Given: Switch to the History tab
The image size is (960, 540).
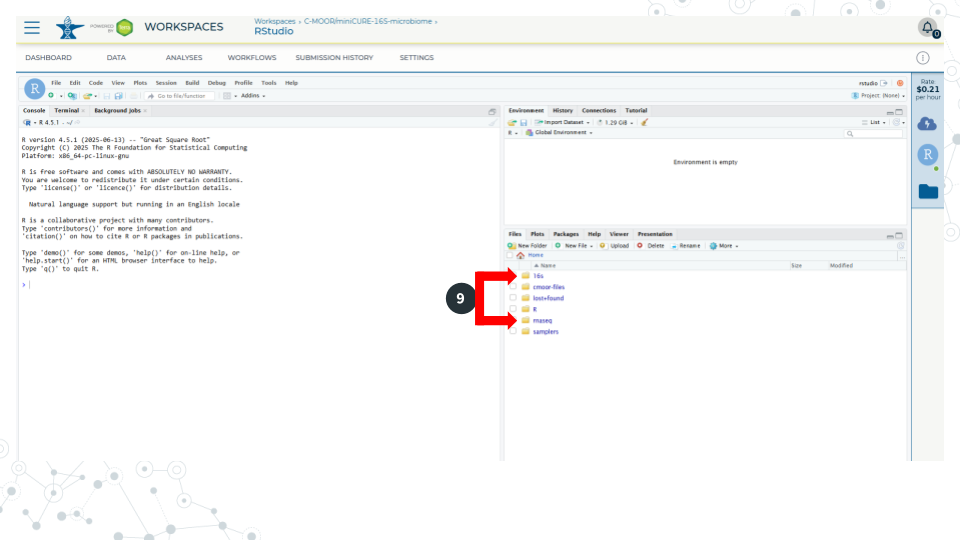Looking at the screenshot, I should coord(563,111).
